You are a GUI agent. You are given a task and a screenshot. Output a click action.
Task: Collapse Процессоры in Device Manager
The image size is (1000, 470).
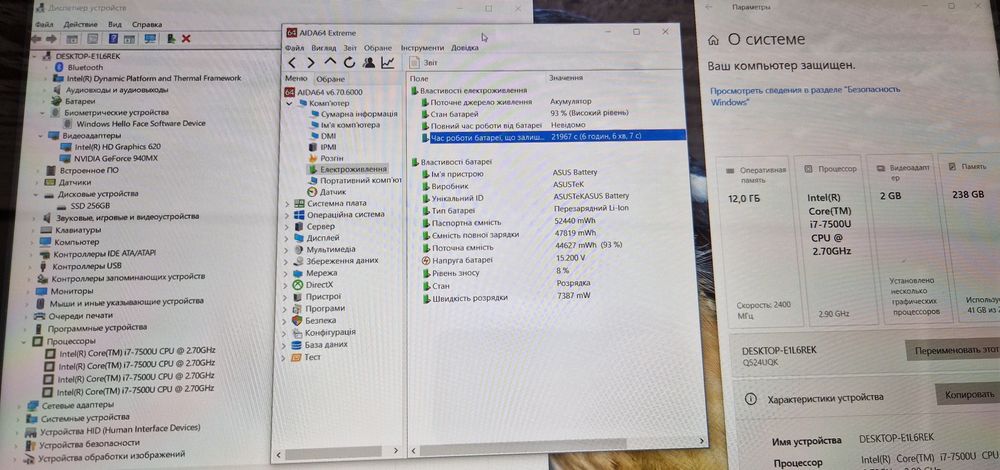26,342
